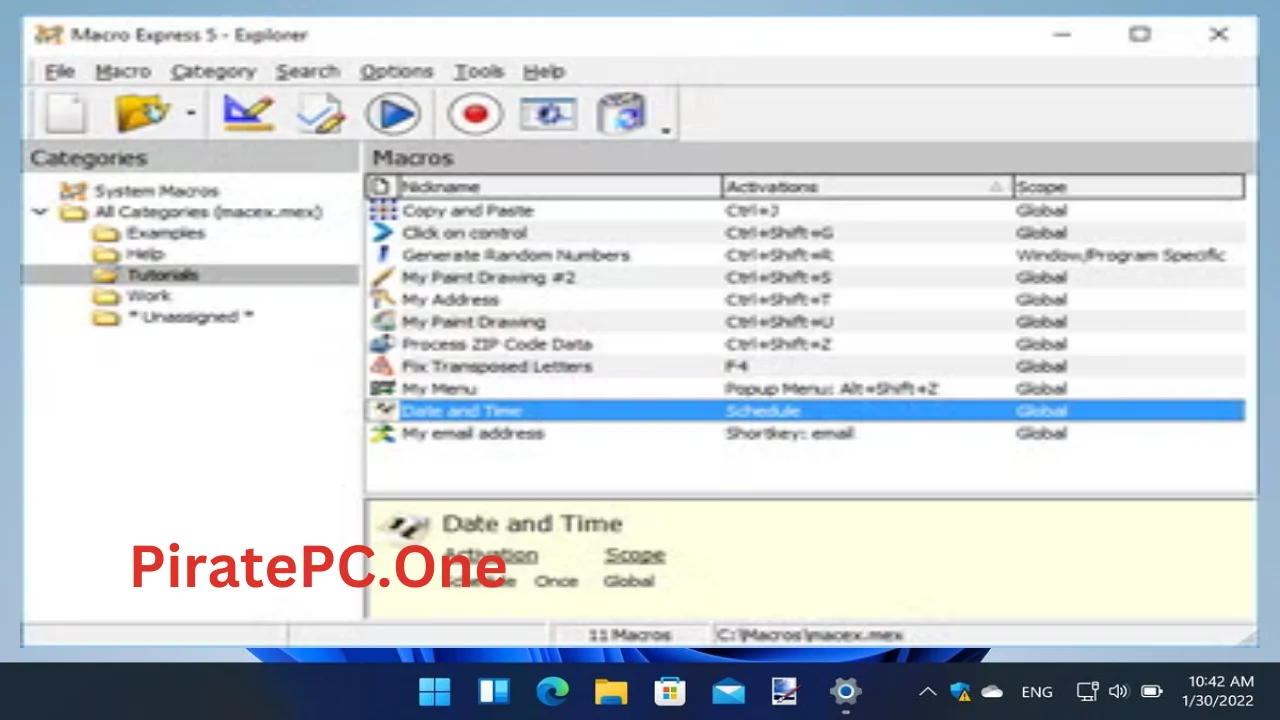Open the Options menu
Screen dimensions: 1280x720
(397, 71)
